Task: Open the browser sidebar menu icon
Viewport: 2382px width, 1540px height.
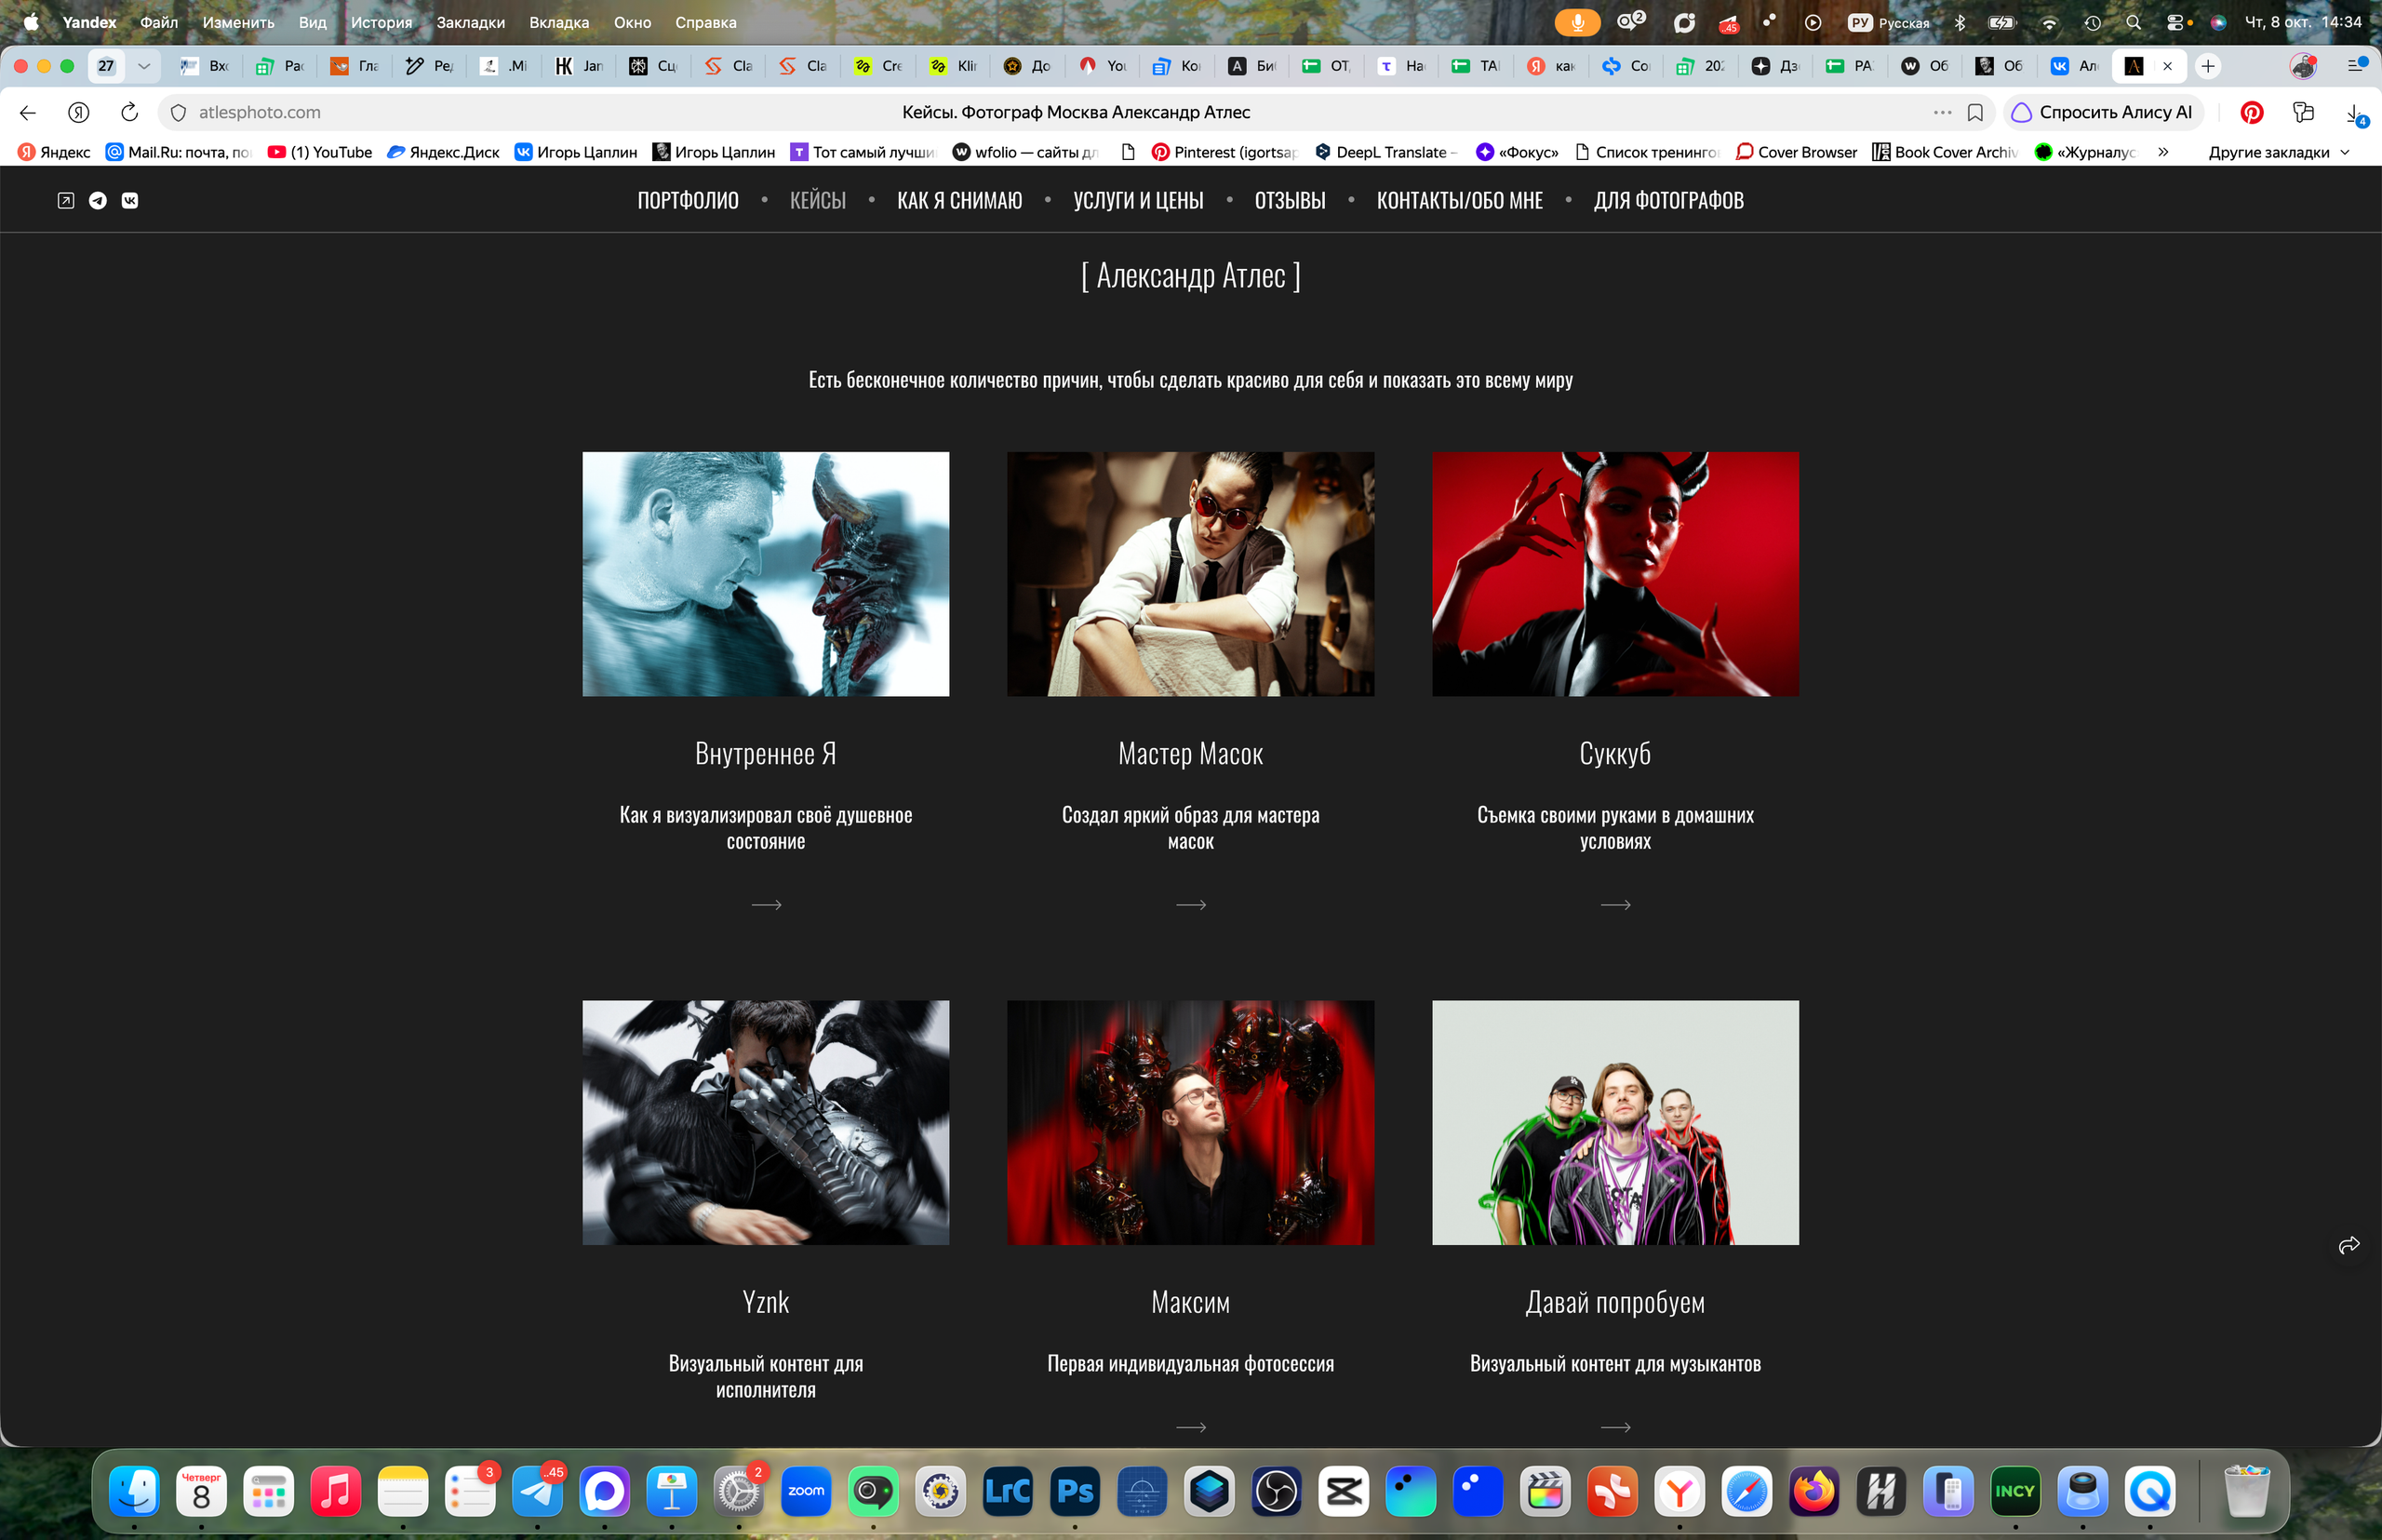Action: click(x=2356, y=66)
